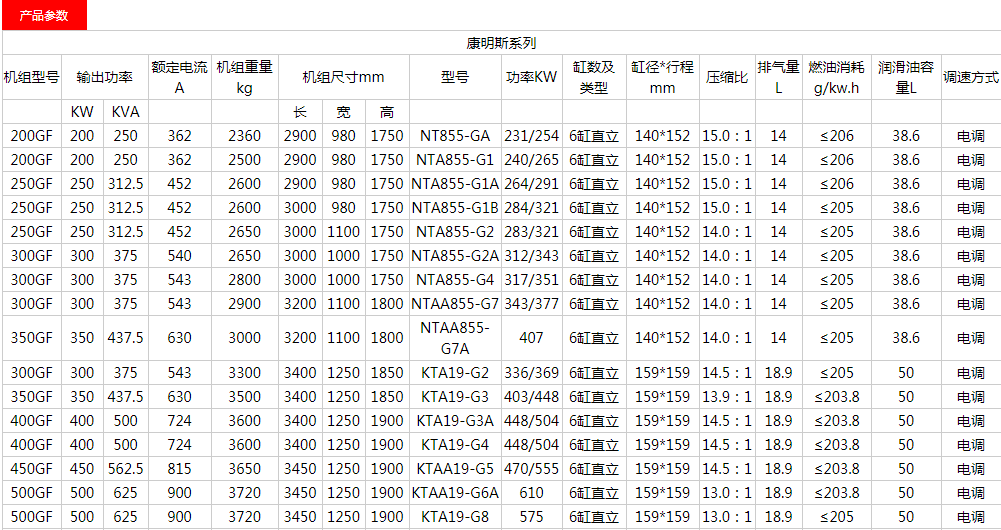Click power value 575
The width and height of the screenshot is (1001, 530).
coord(531,517)
